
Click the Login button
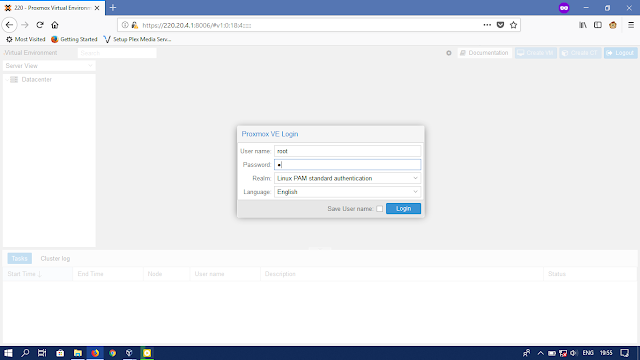[403, 209]
